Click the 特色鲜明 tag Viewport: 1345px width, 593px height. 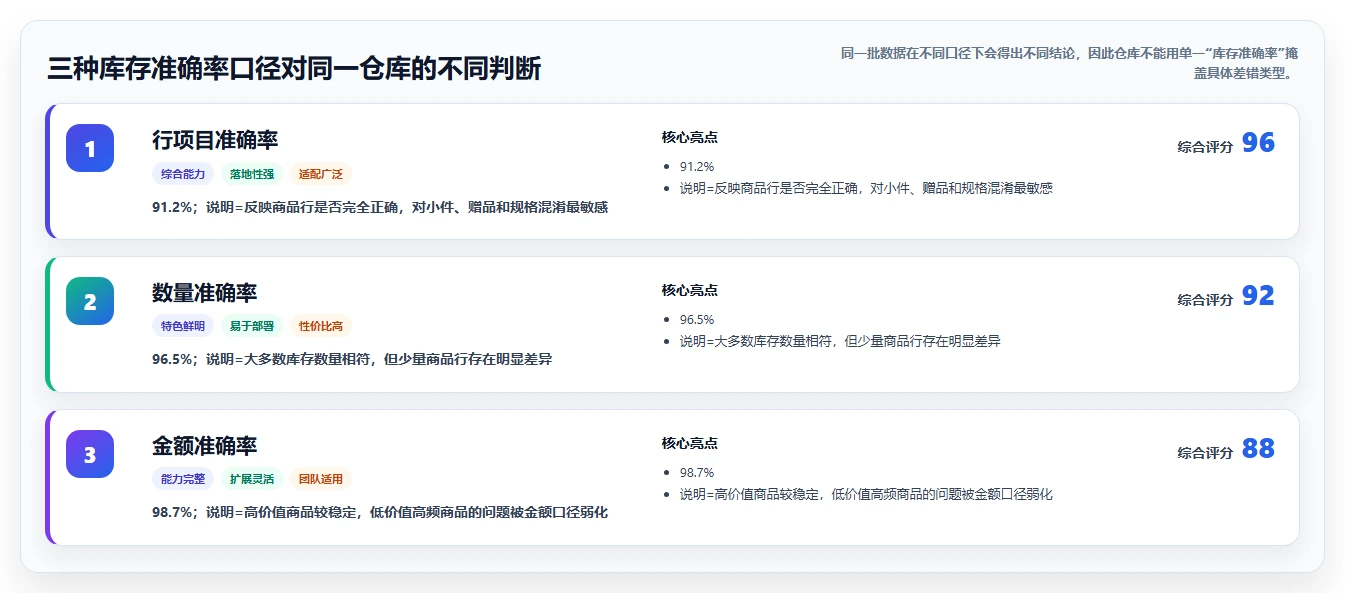[183, 326]
